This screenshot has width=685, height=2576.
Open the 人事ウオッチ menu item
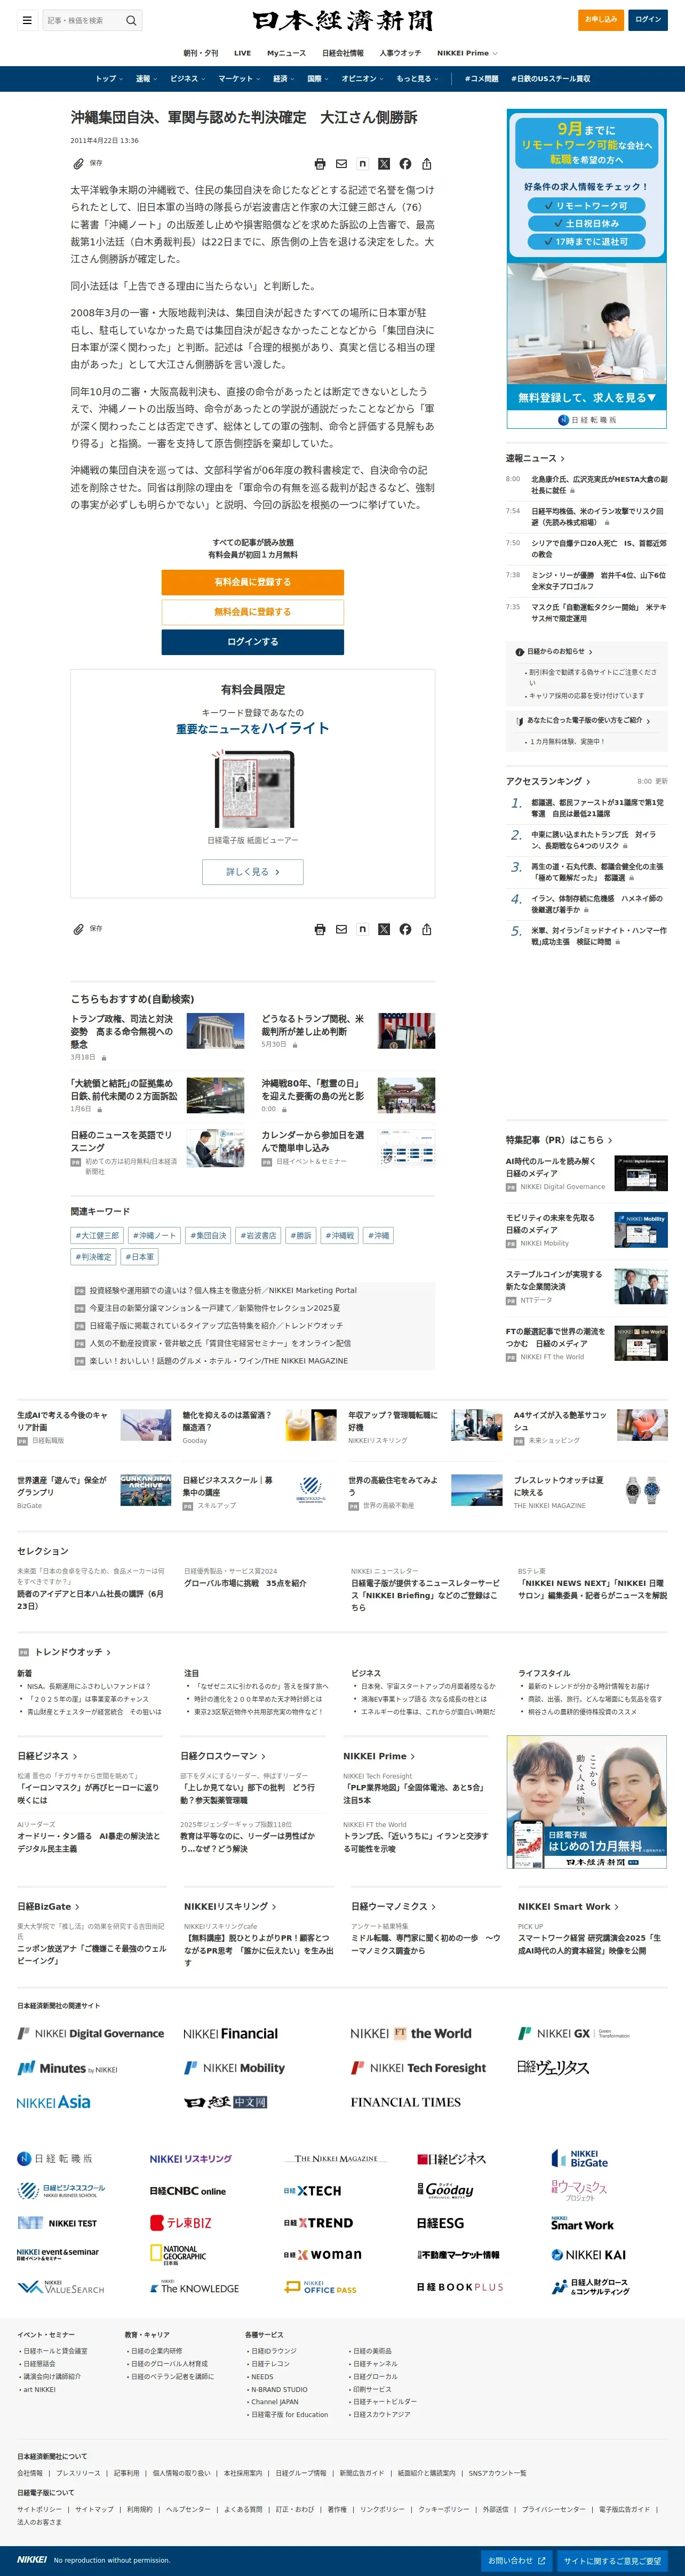[400, 53]
